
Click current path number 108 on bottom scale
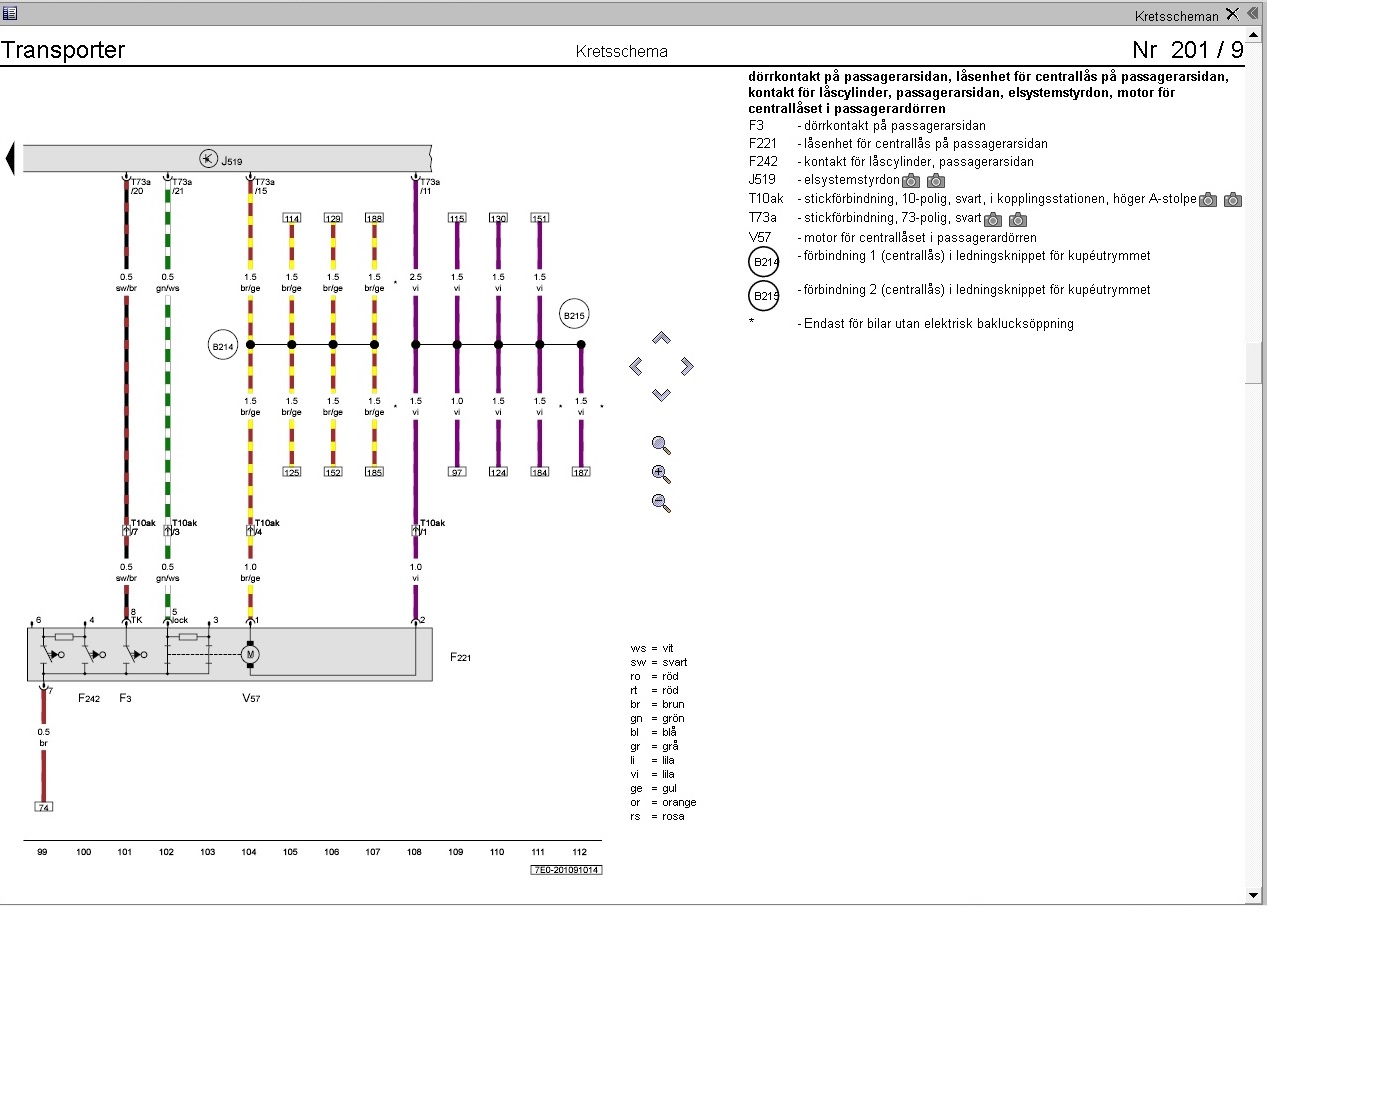[x=414, y=852]
